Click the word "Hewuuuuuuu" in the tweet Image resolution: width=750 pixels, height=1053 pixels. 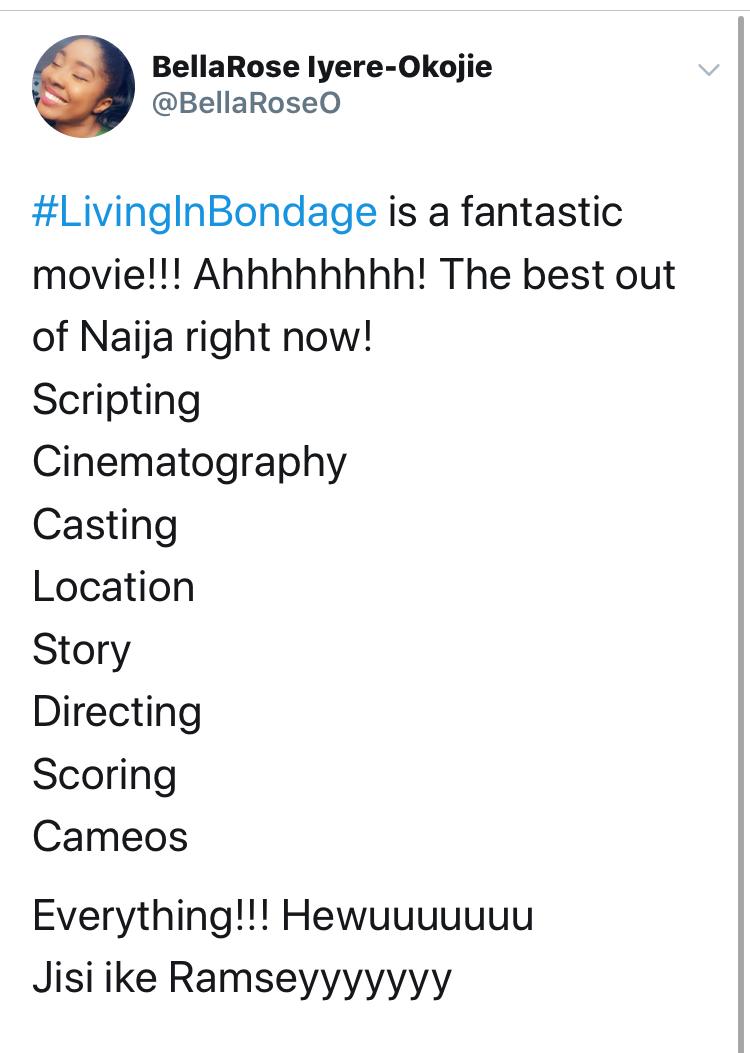(407, 916)
